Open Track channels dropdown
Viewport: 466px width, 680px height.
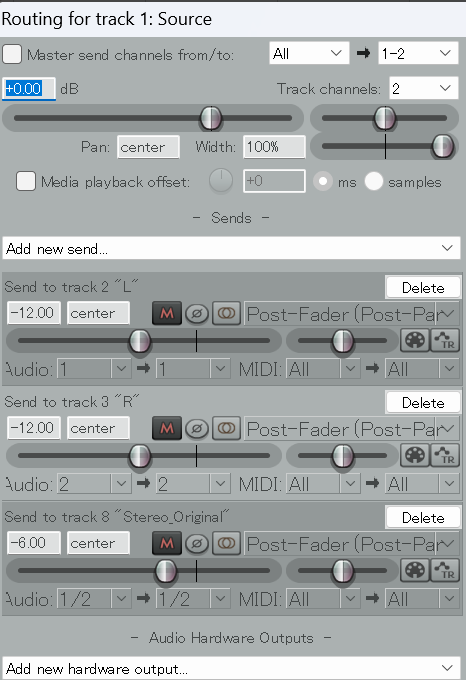(424, 88)
